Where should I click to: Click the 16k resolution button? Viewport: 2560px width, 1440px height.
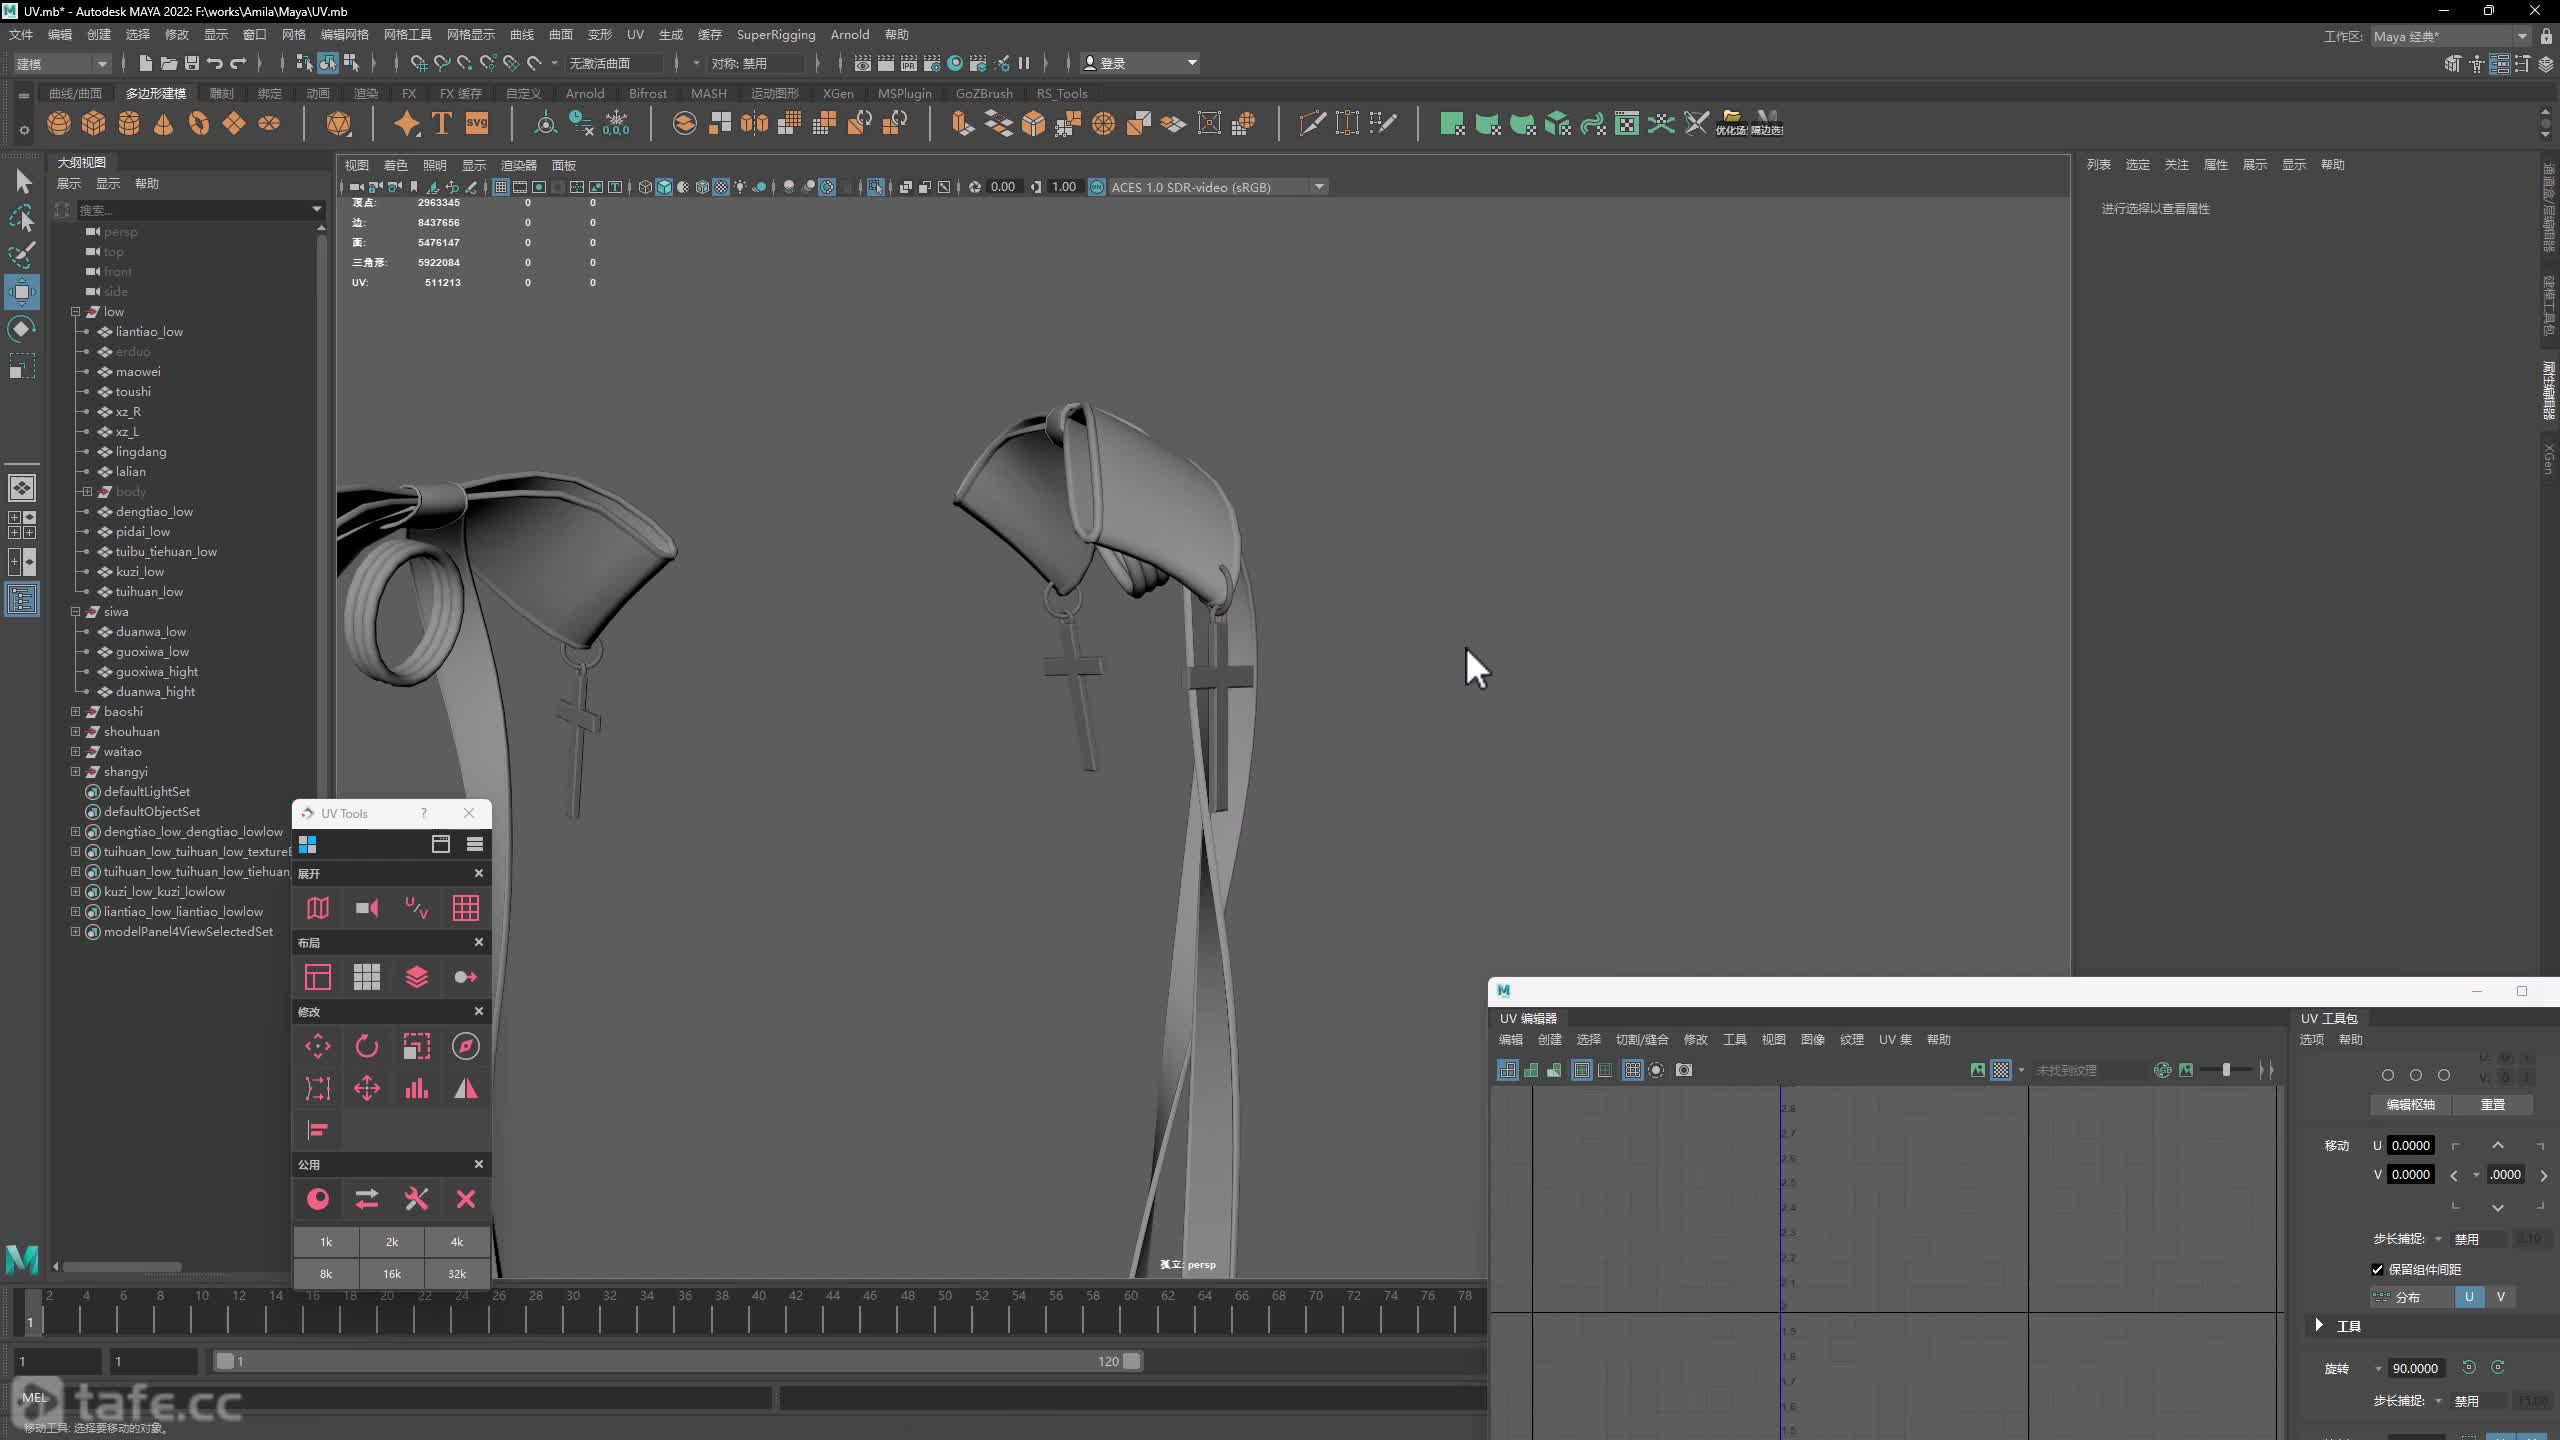(x=392, y=1274)
